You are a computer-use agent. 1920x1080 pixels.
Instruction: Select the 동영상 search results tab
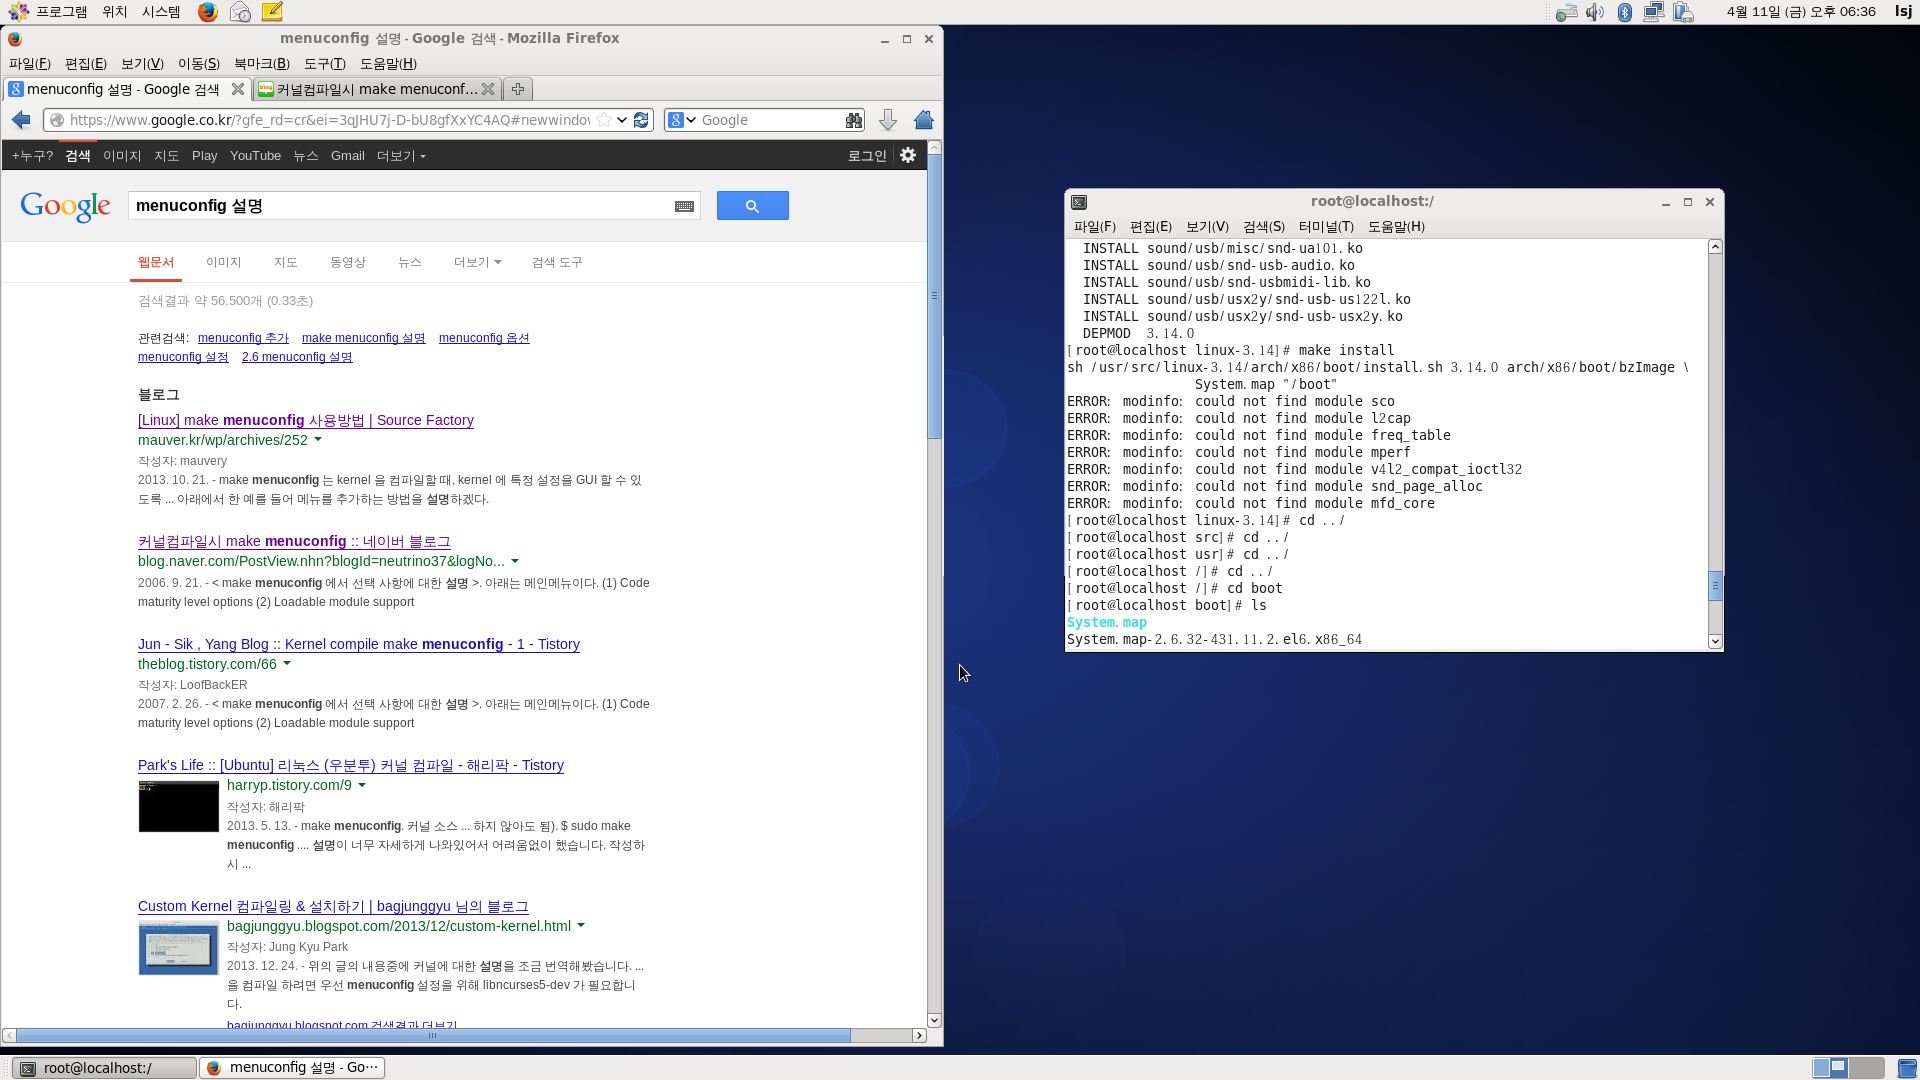[348, 262]
